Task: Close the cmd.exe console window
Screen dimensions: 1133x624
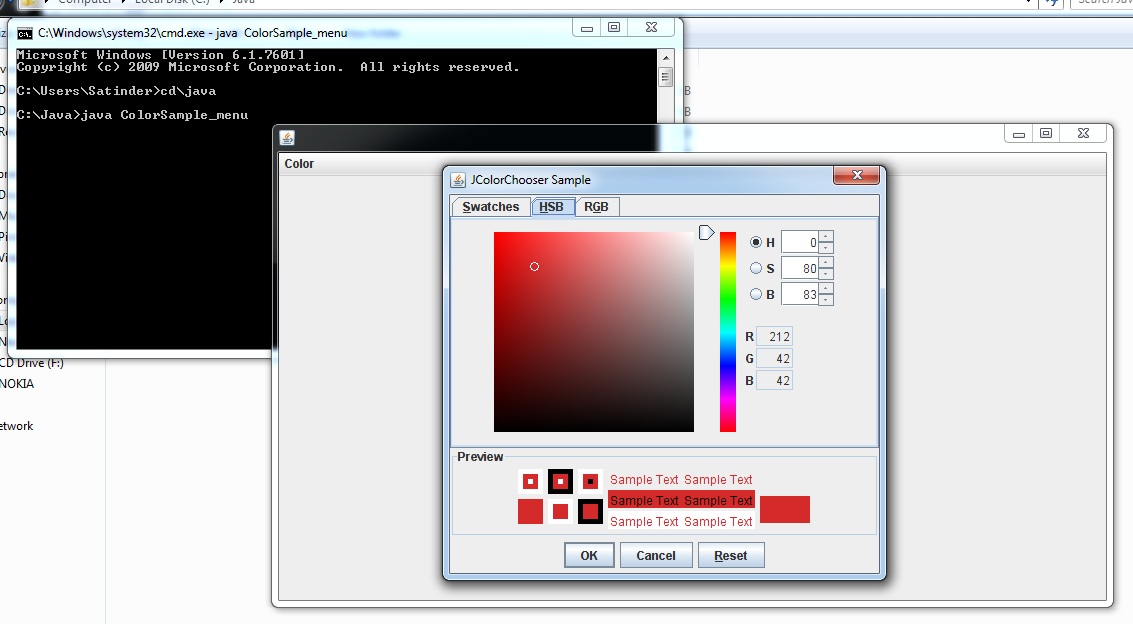Action: click(x=651, y=28)
